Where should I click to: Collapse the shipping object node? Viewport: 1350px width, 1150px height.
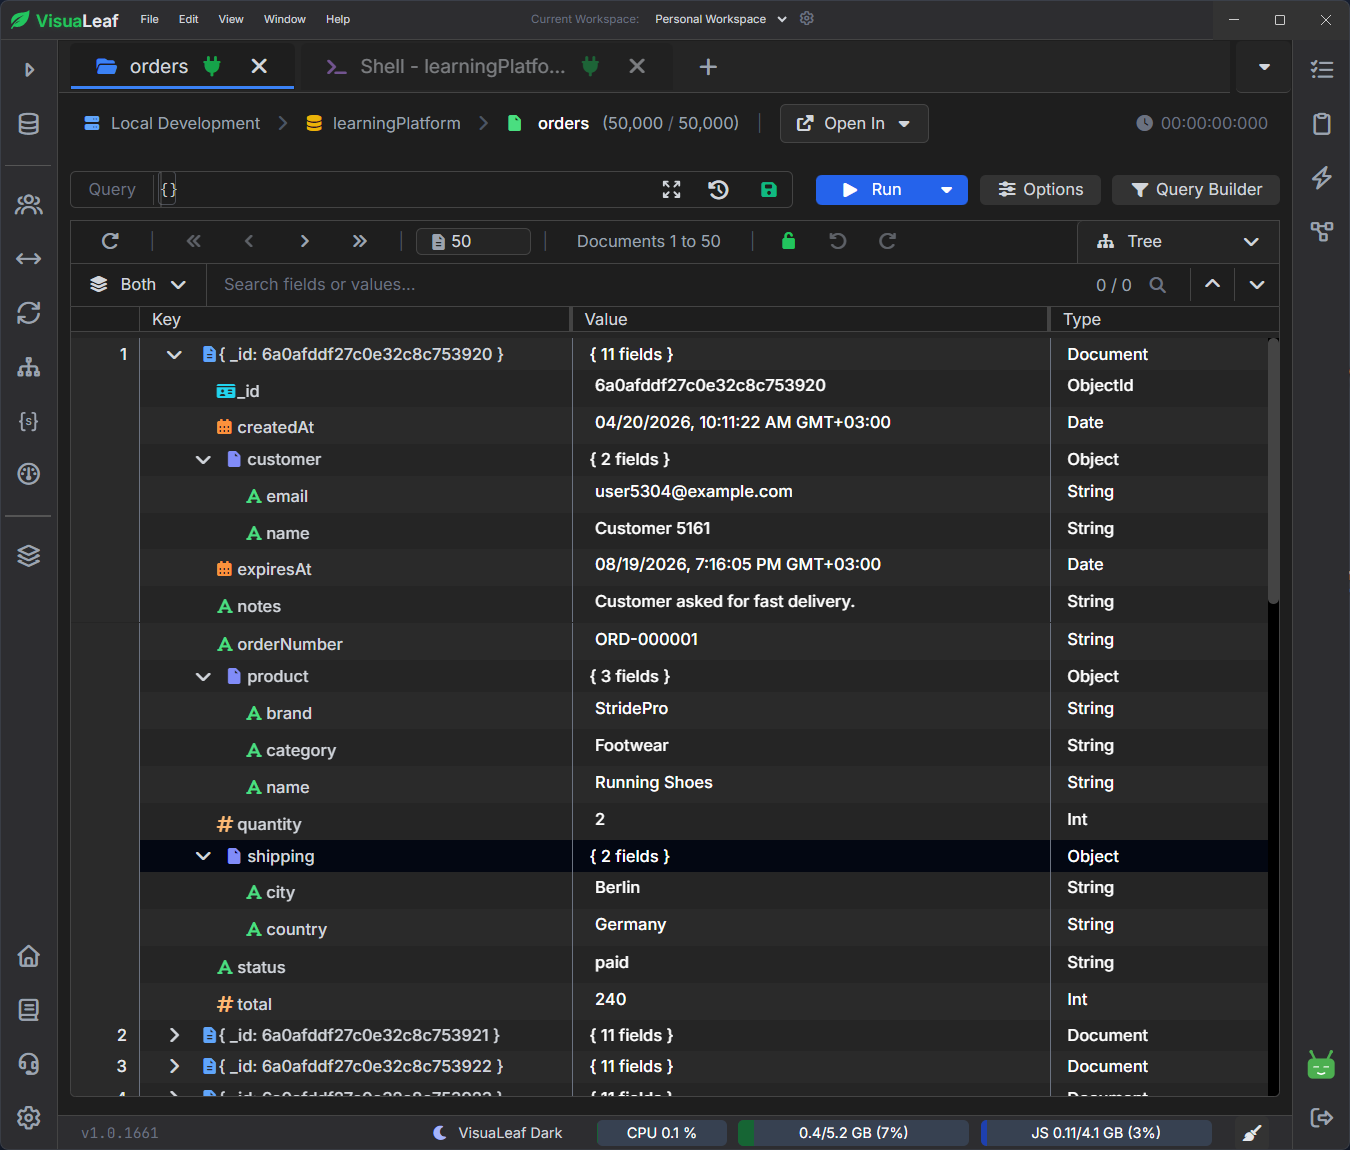(x=203, y=857)
